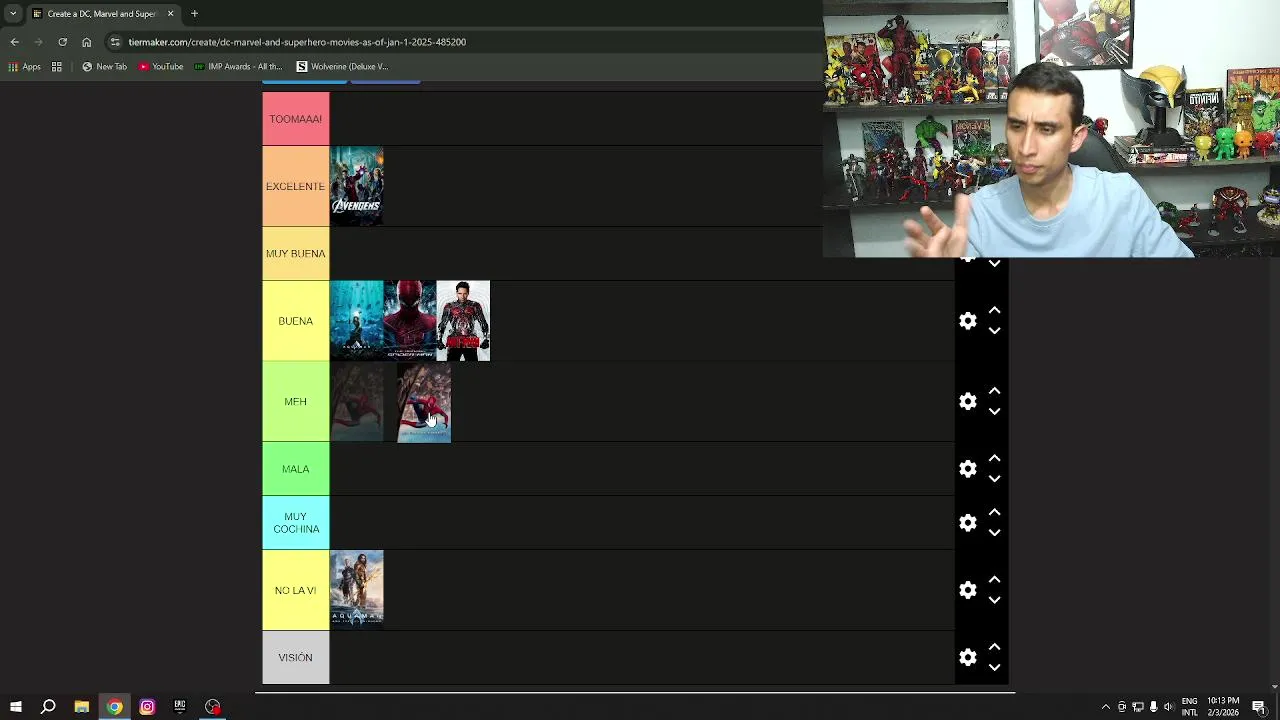Move MEH tier up with arrow

click(x=994, y=392)
